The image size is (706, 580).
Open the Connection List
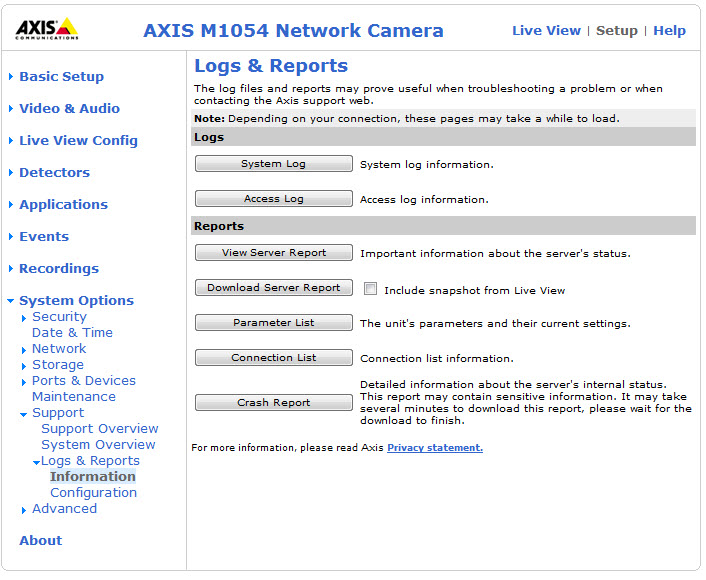(x=274, y=358)
